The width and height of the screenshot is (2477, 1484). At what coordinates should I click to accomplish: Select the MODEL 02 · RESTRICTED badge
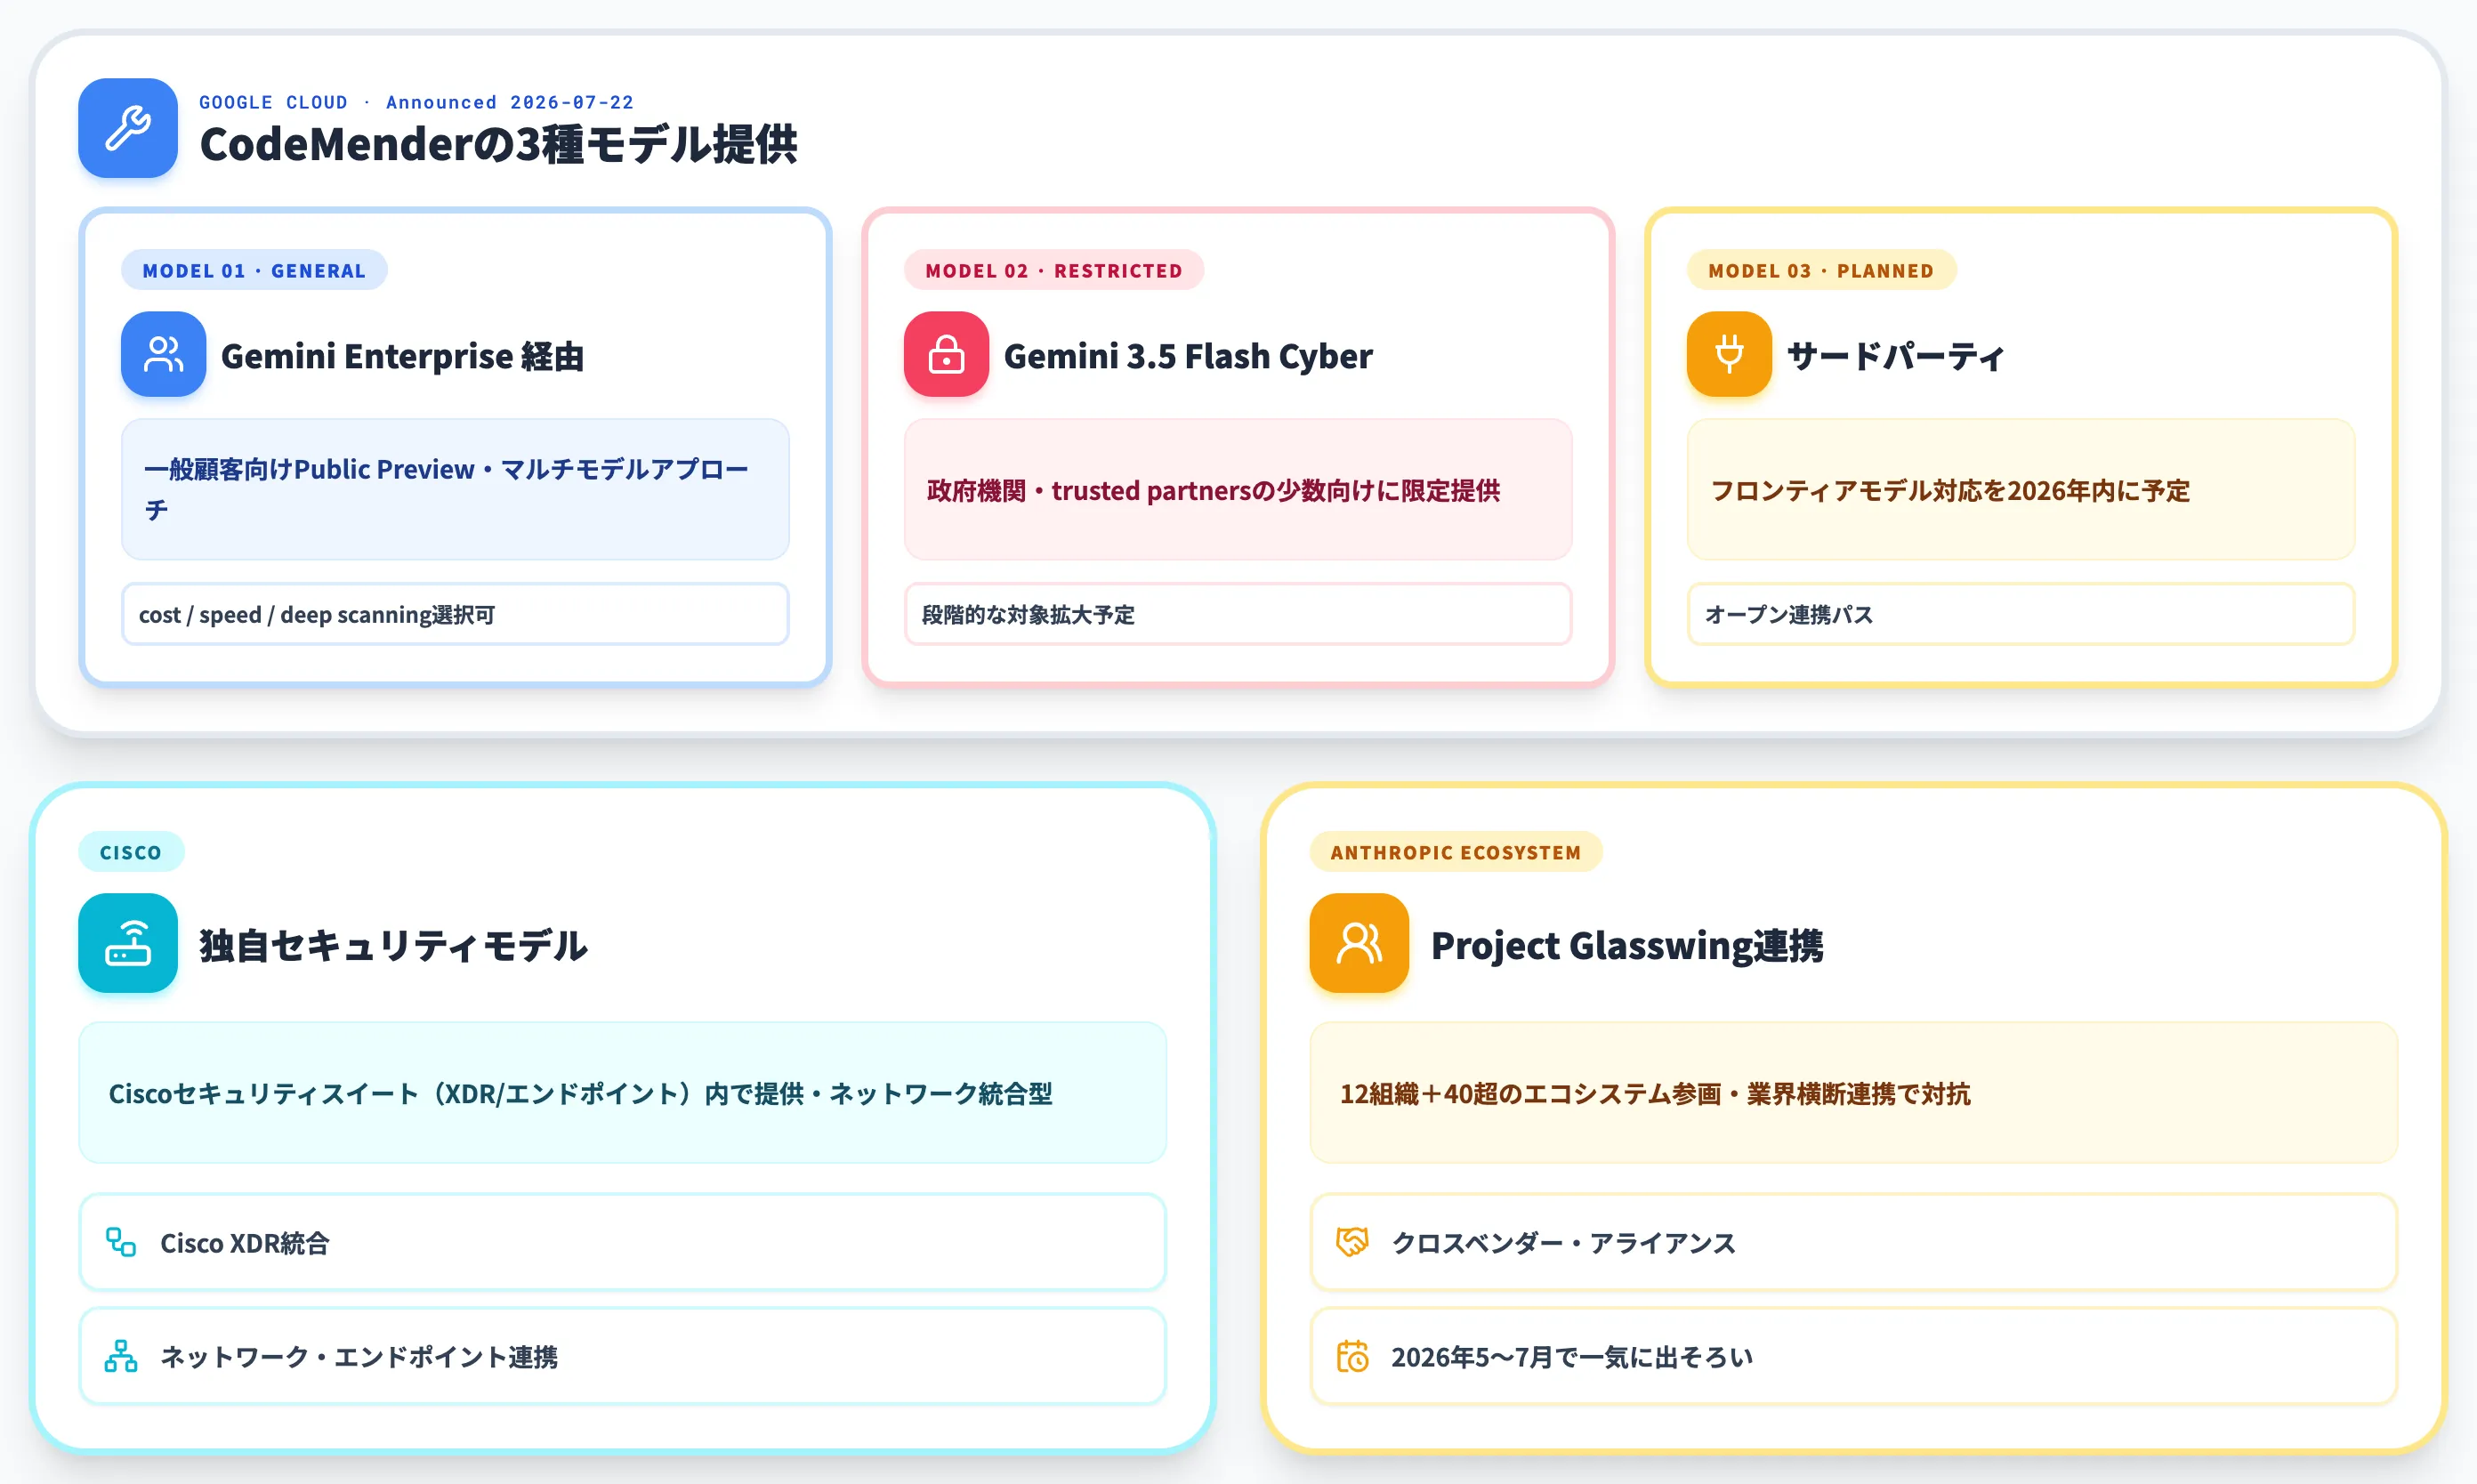pyautogui.click(x=1054, y=270)
